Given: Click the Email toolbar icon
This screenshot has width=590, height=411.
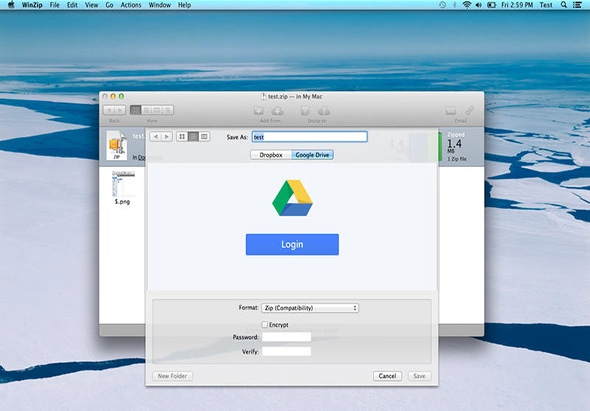Looking at the screenshot, I should [451, 110].
